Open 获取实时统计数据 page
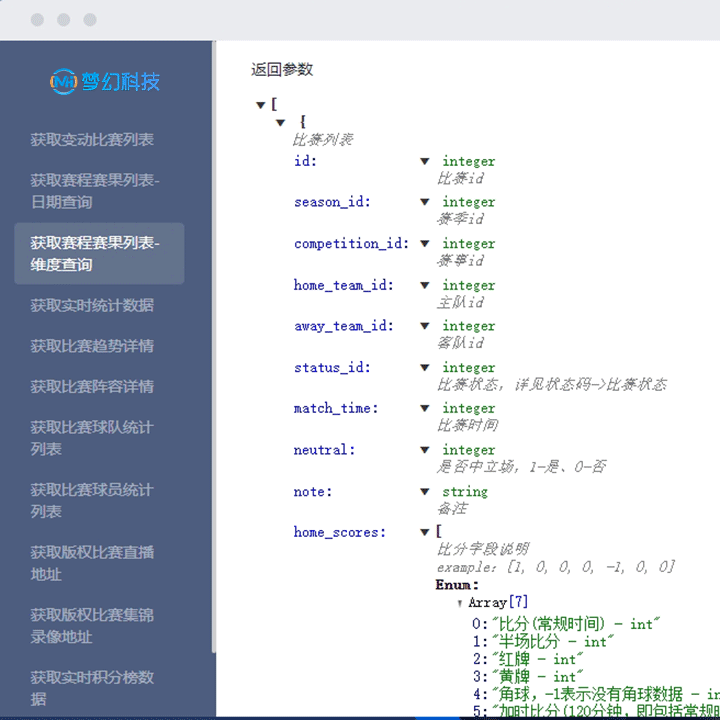 point(92,306)
